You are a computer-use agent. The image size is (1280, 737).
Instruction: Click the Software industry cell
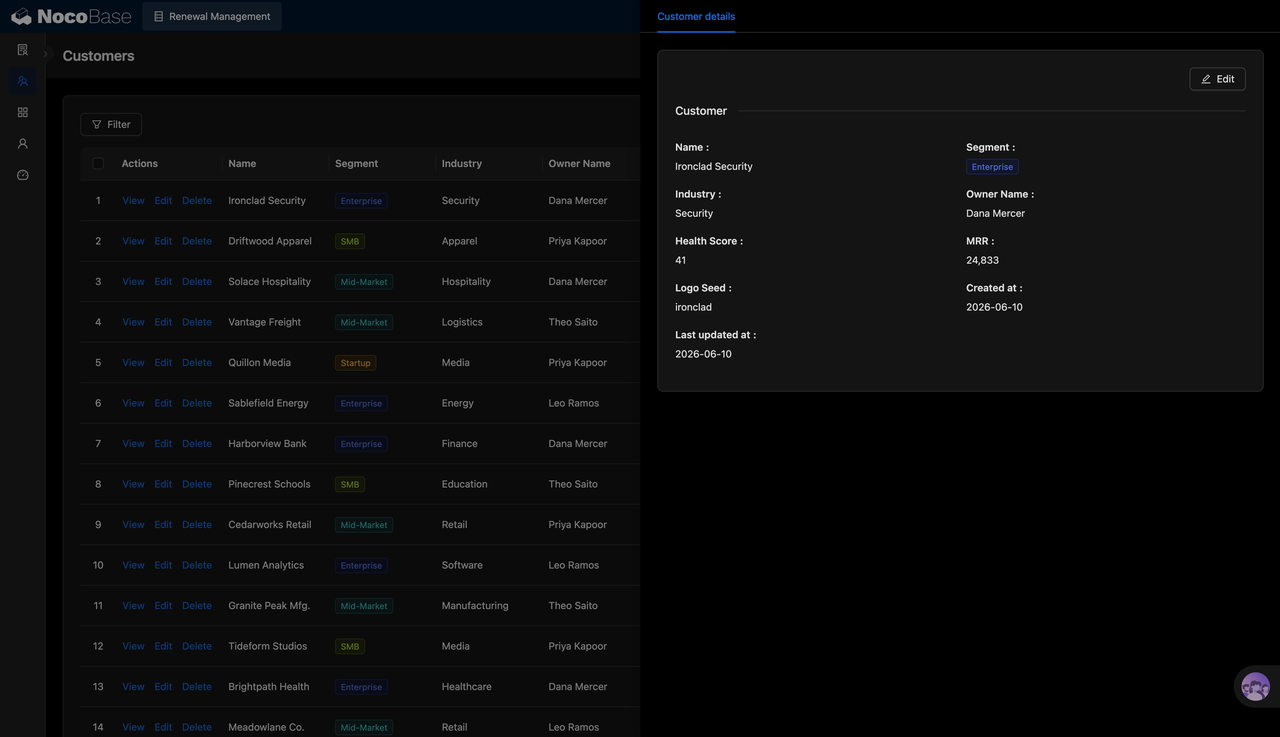coord(462,565)
